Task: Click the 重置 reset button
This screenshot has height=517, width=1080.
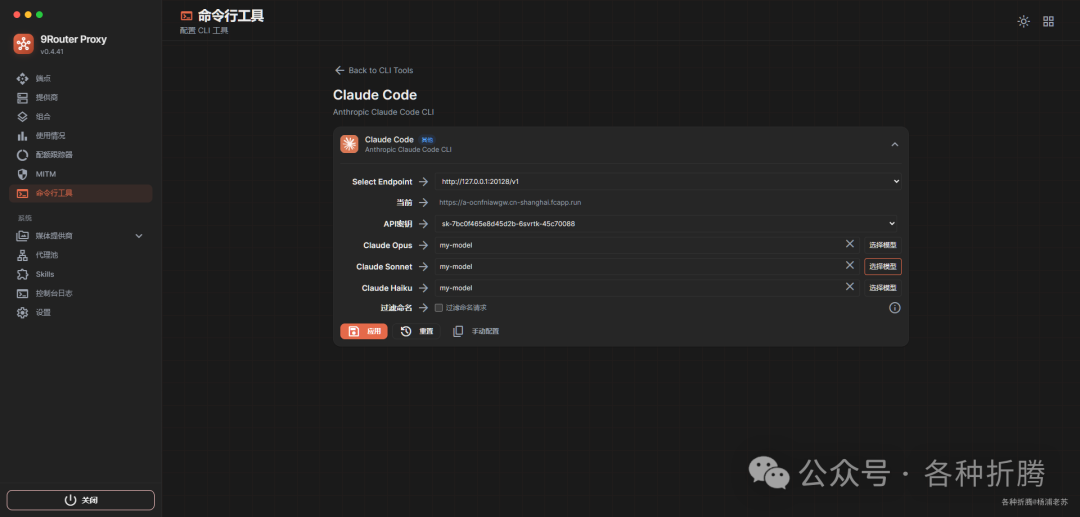Action: [417, 331]
